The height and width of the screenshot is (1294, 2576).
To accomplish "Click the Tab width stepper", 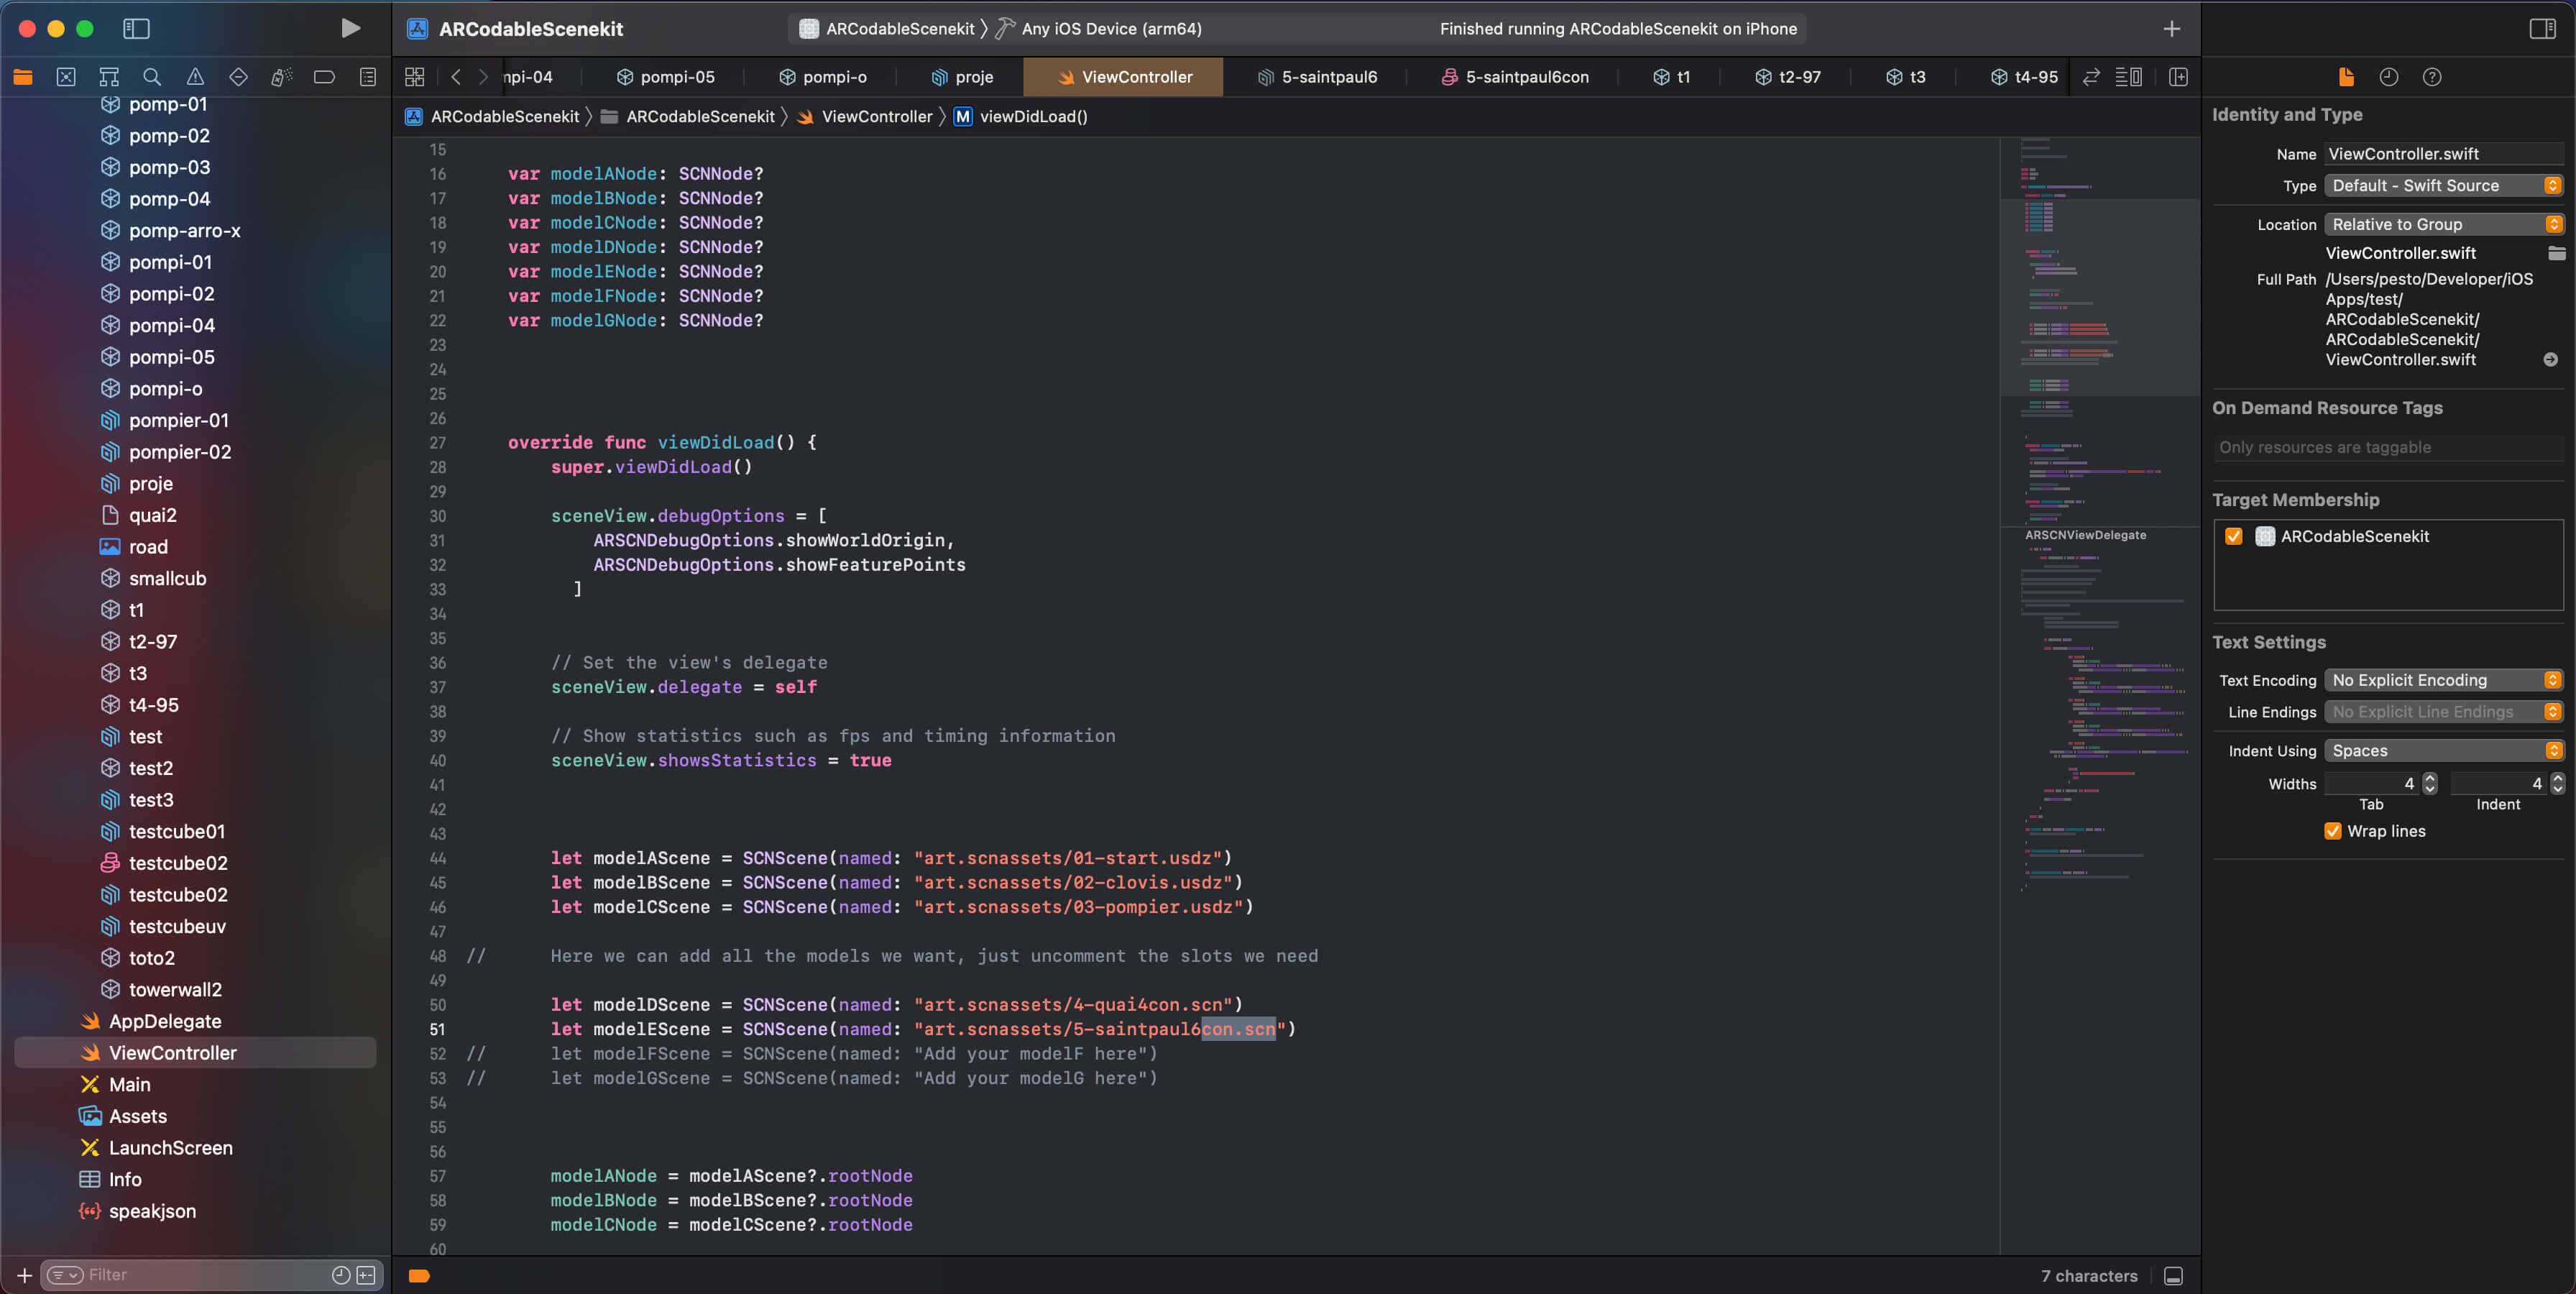I will pos(2430,783).
